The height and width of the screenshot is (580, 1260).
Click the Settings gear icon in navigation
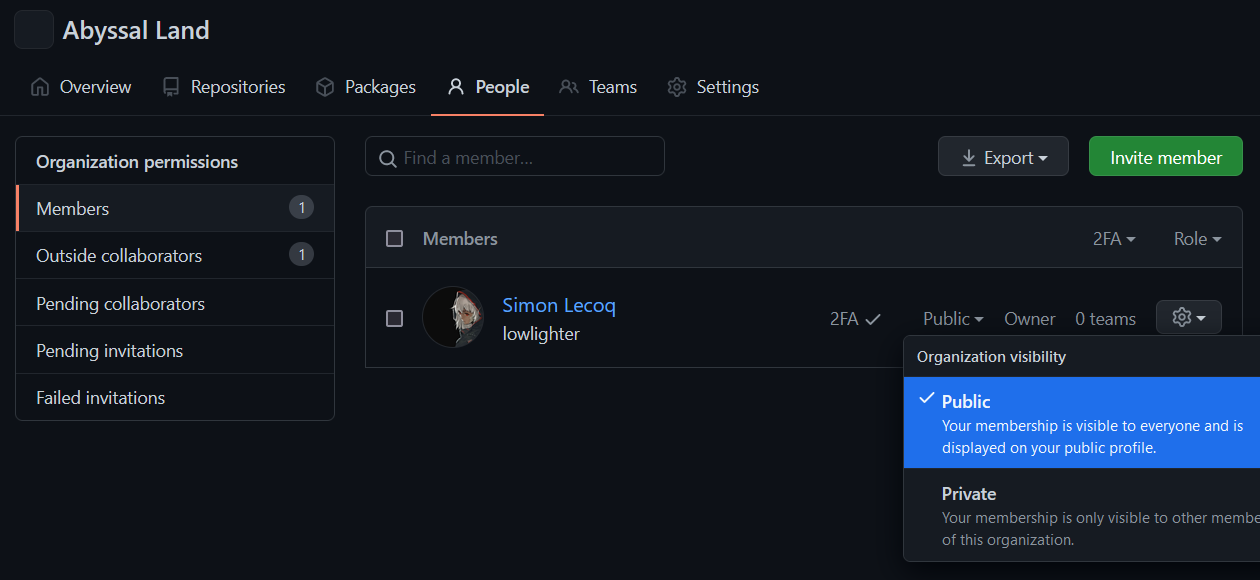click(677, 87)
